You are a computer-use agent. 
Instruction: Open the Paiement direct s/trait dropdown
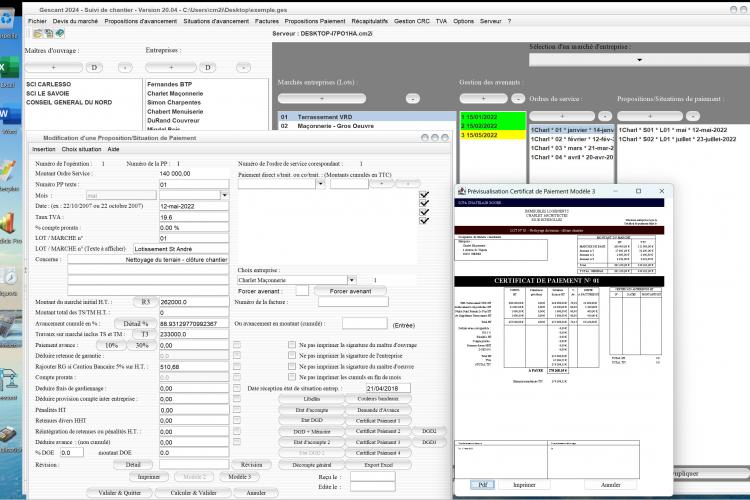(320, 184)
